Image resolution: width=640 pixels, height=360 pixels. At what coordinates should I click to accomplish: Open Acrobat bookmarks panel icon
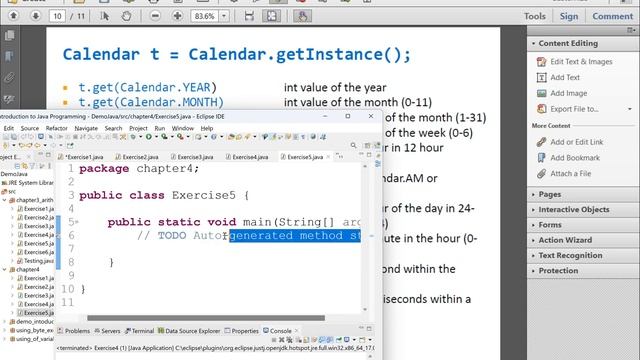coord(9,56)
